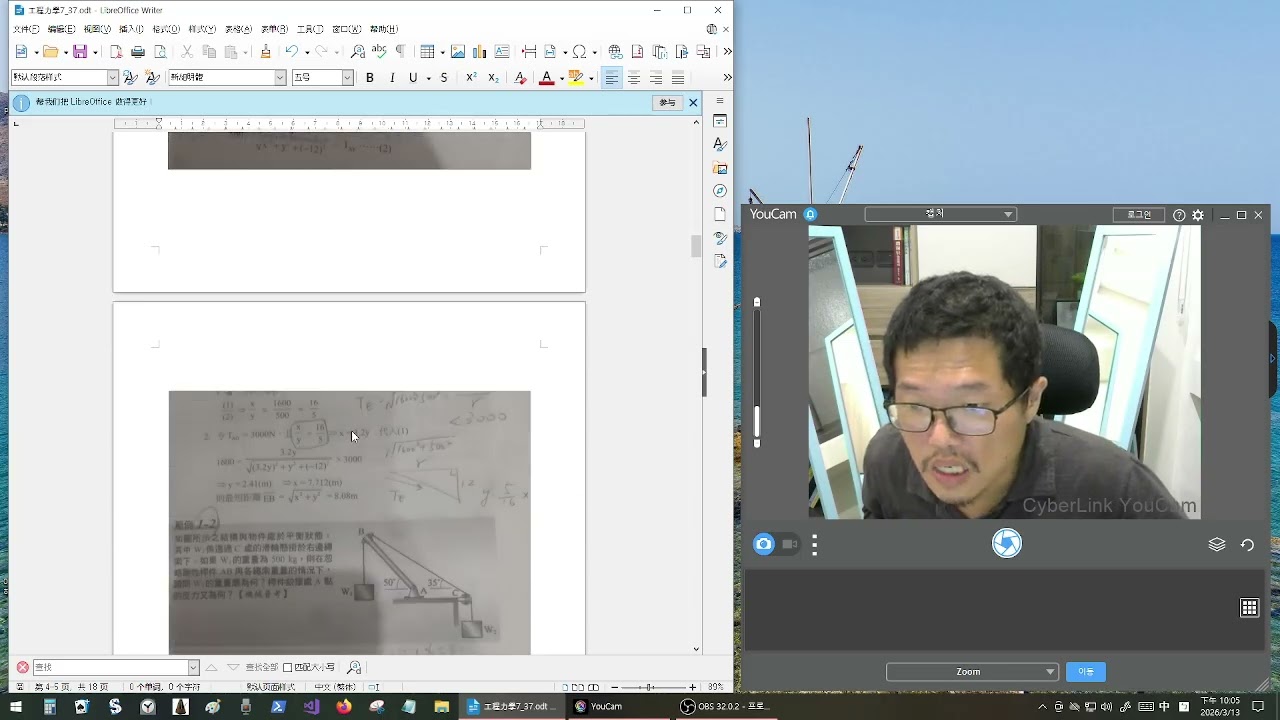Open YouCam top camera source dropdown
This screenshot has width=1280, height=720.
940,214
